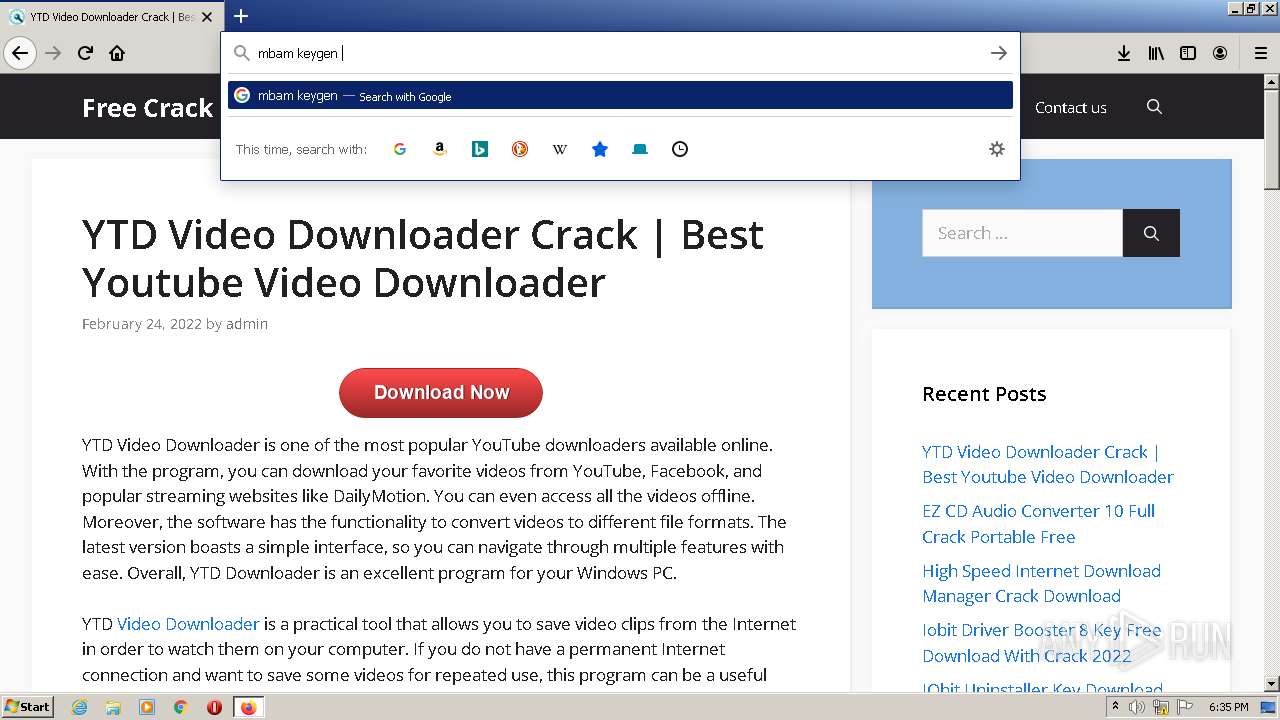Viewport: 1280px width, 720px height.
Task: Click the site header search magnifier
Action: click(1154, 107)
